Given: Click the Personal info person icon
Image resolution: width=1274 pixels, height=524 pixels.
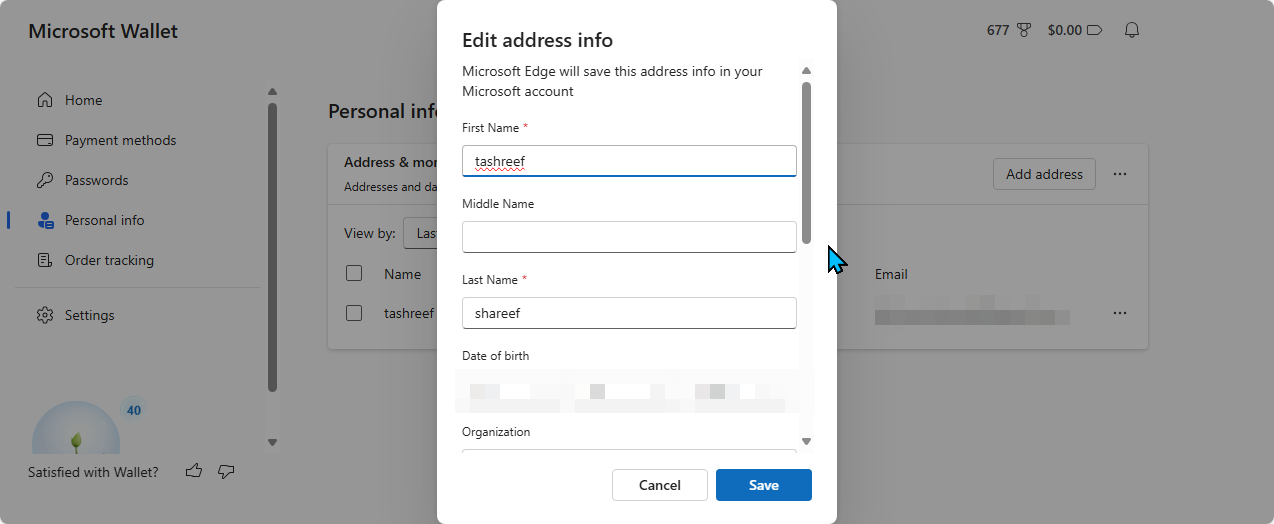Looking at the screenshot, I should pyautogui.click(x=45, y=220).
